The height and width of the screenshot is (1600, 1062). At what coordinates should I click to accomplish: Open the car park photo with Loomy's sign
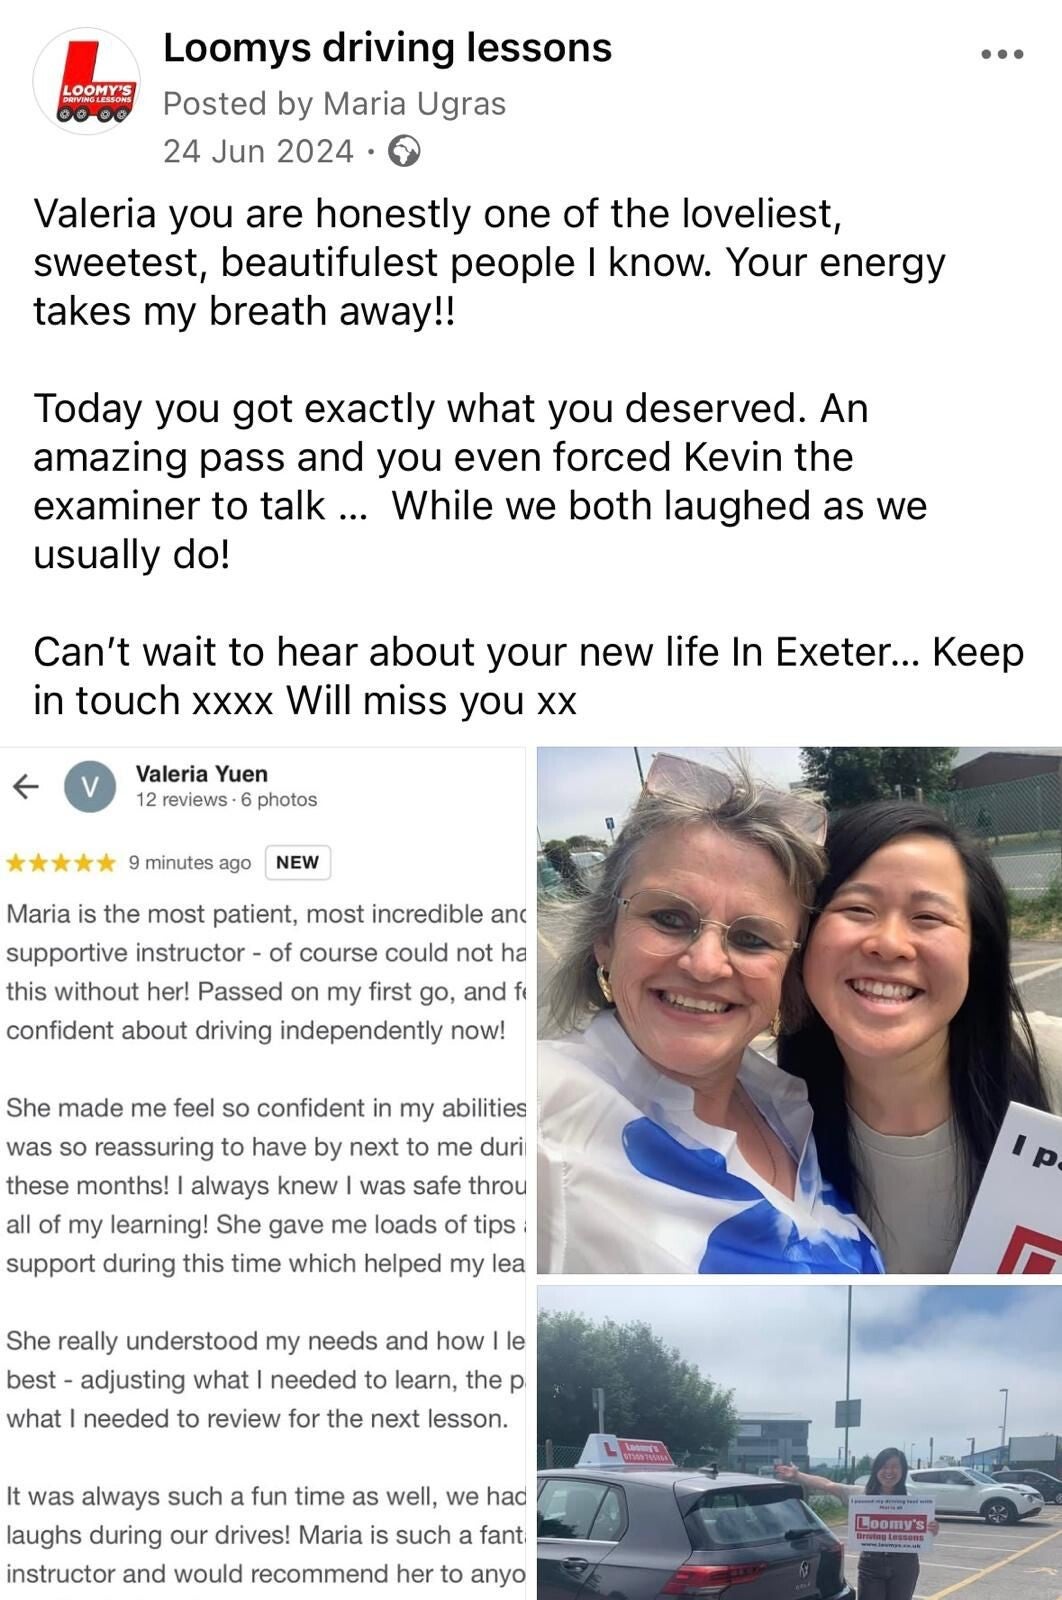799,1443
